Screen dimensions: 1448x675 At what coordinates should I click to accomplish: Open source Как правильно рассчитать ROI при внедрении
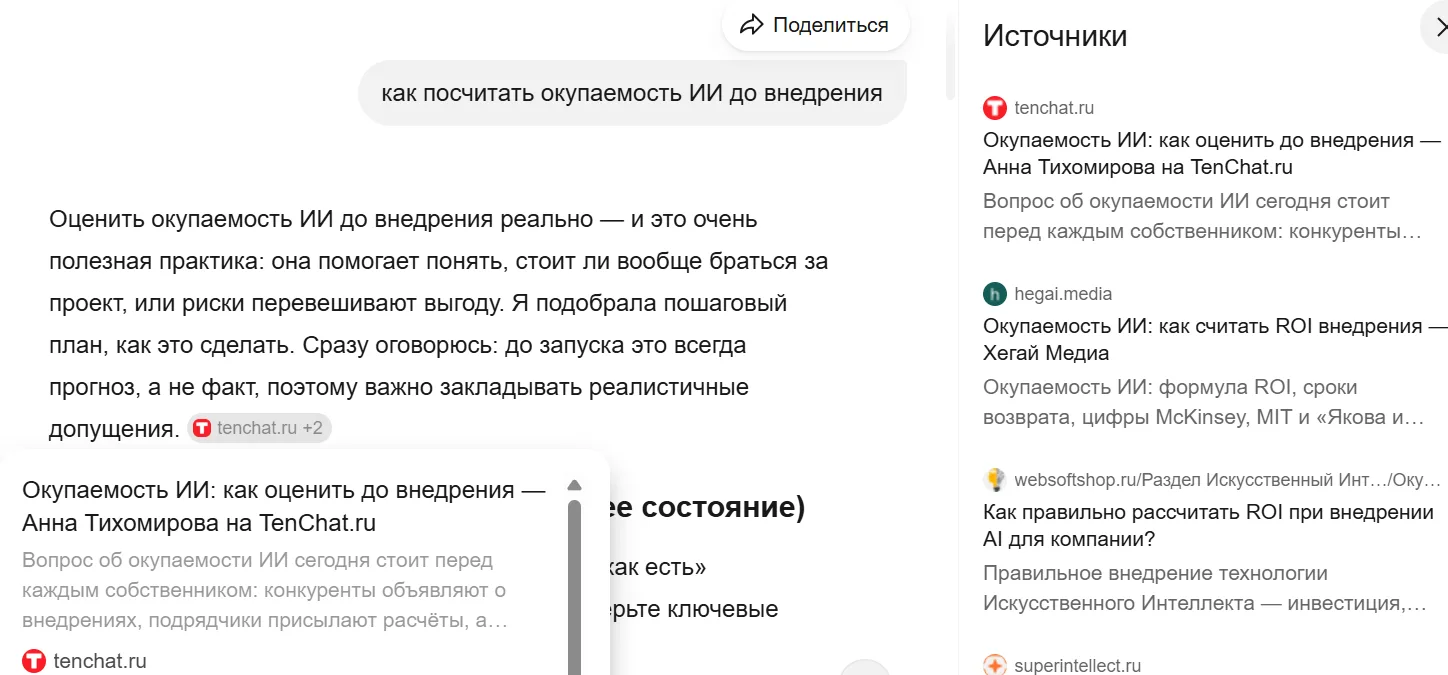point(1208,525)
